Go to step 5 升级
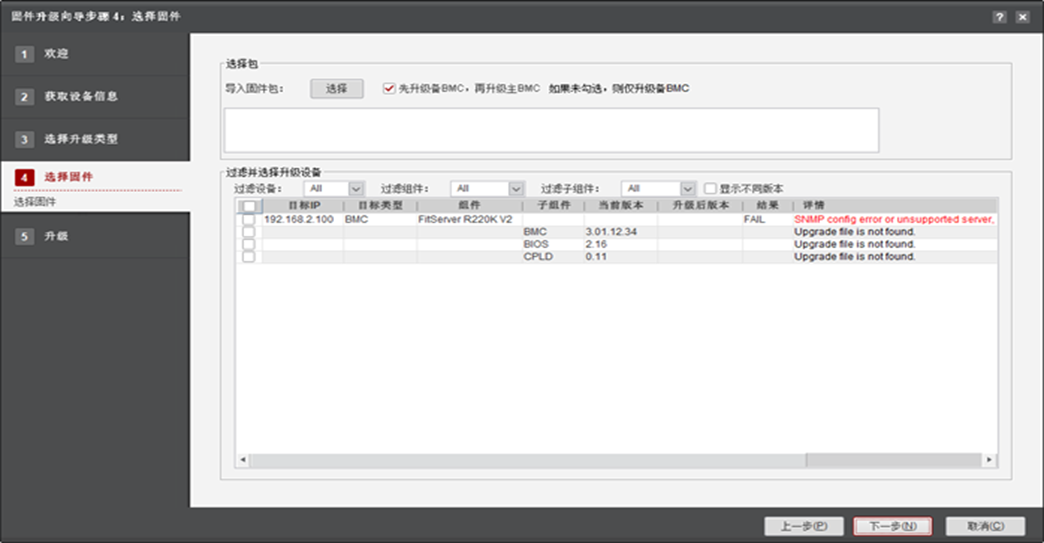 pyautogui.click(x=95, y=236)
